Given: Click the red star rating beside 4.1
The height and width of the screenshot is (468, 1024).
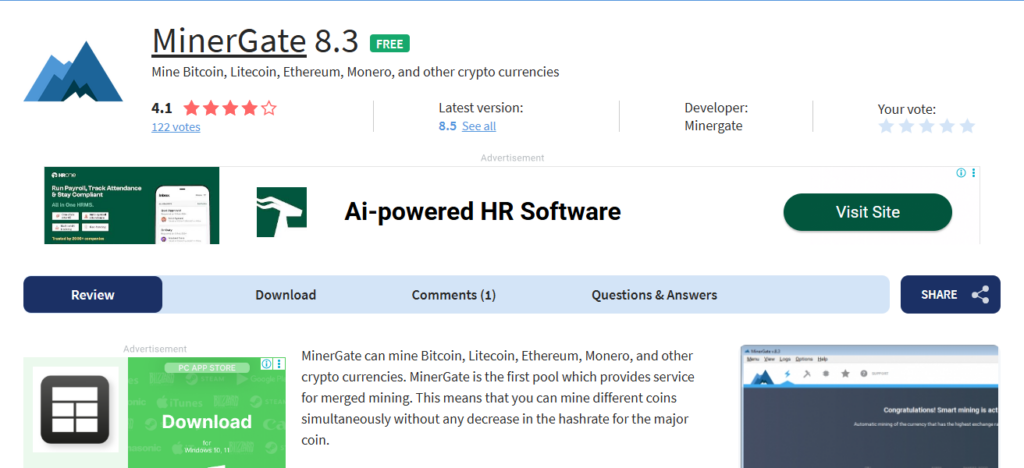Looking at the screenshot, I should click(230, 108).
